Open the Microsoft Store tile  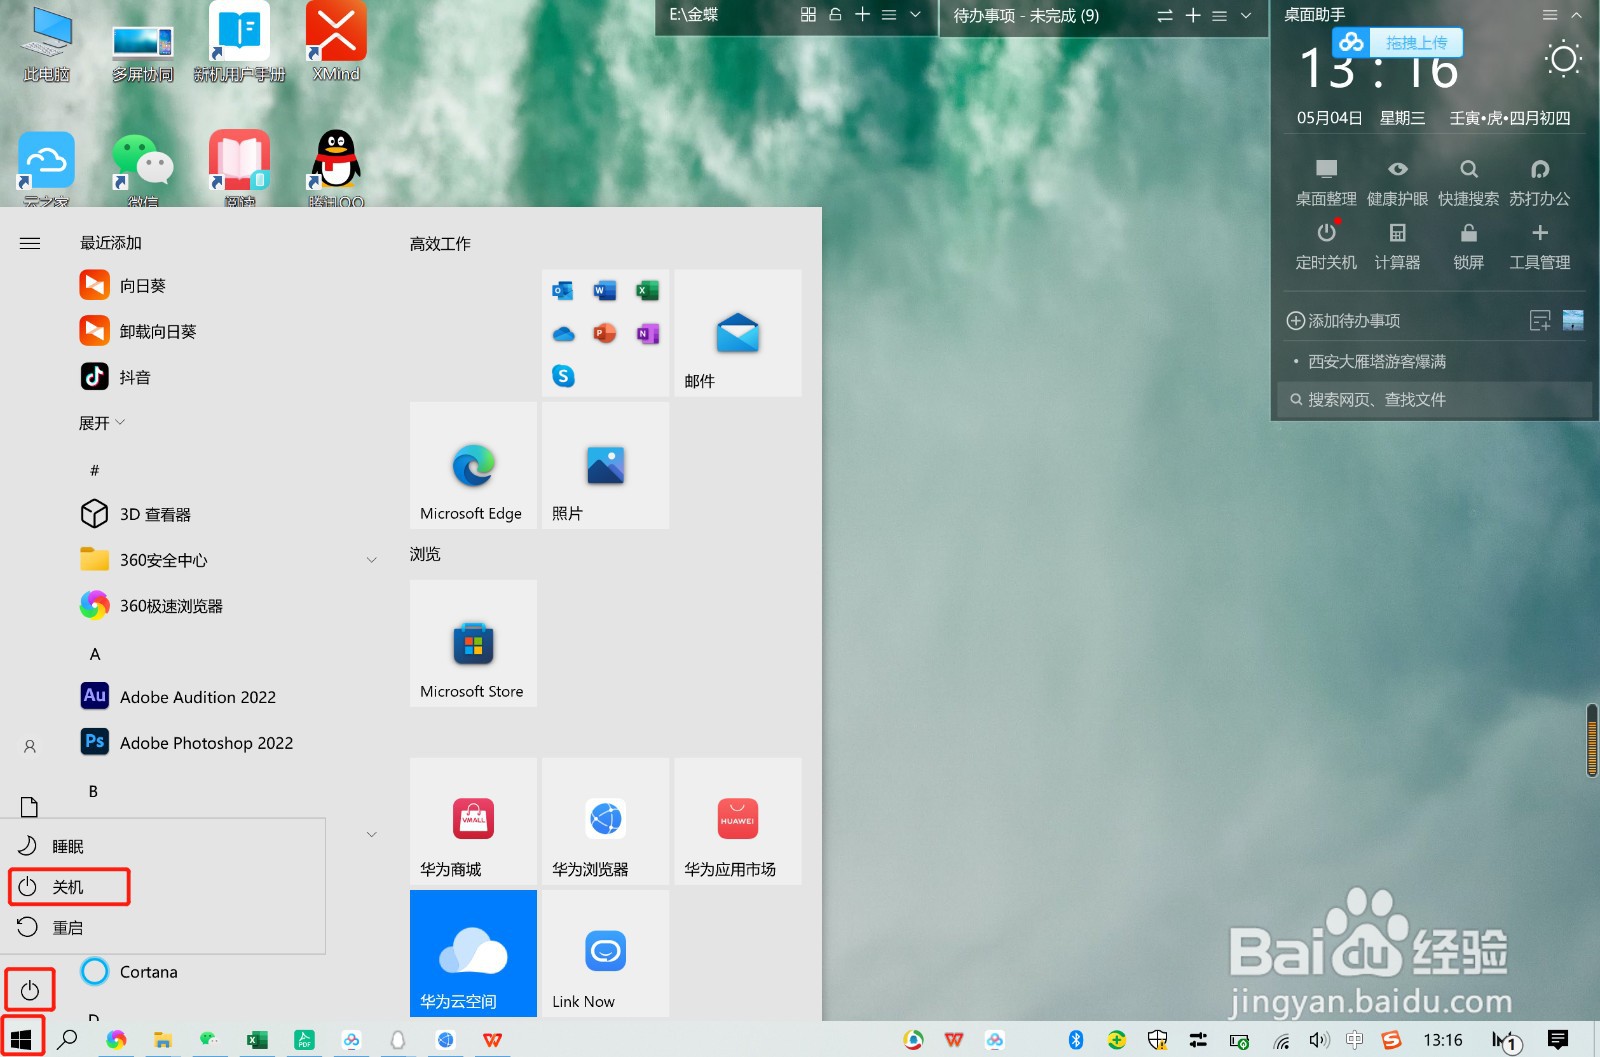(x=473, y=643)
